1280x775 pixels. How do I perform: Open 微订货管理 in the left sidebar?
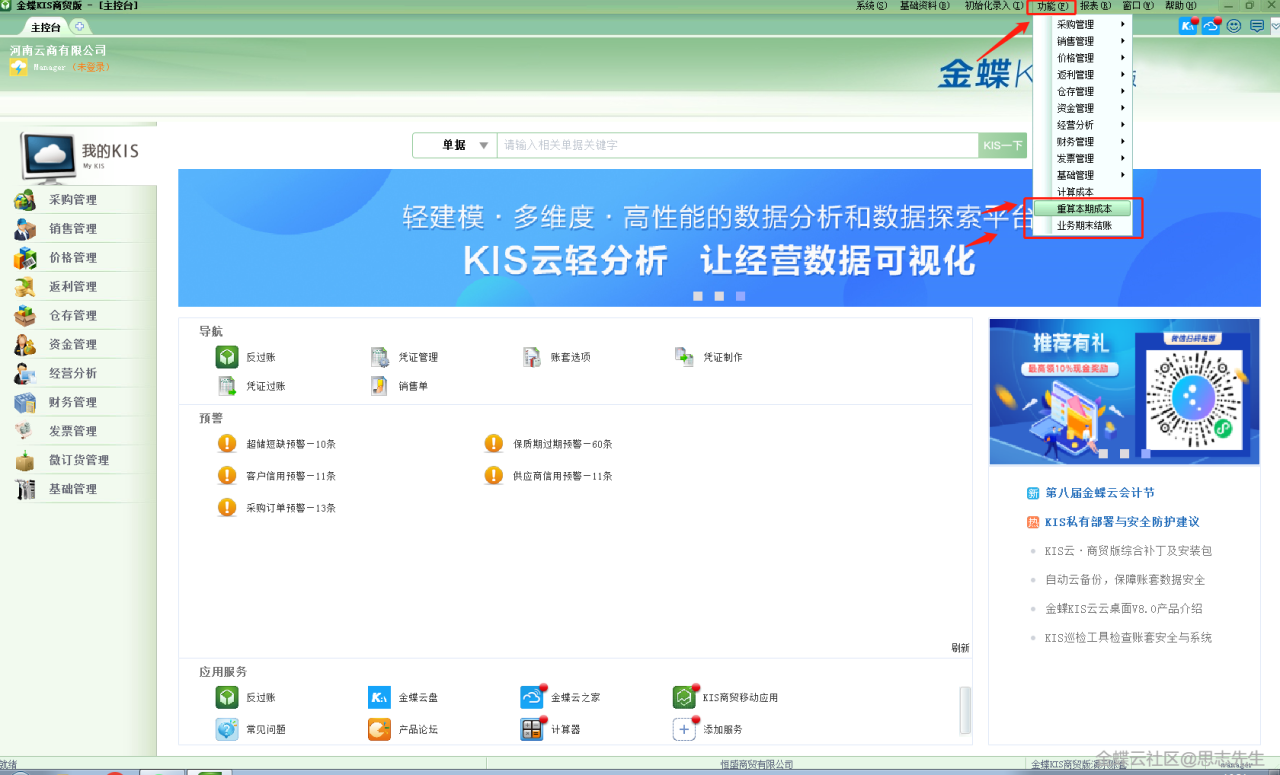(78, 461)
